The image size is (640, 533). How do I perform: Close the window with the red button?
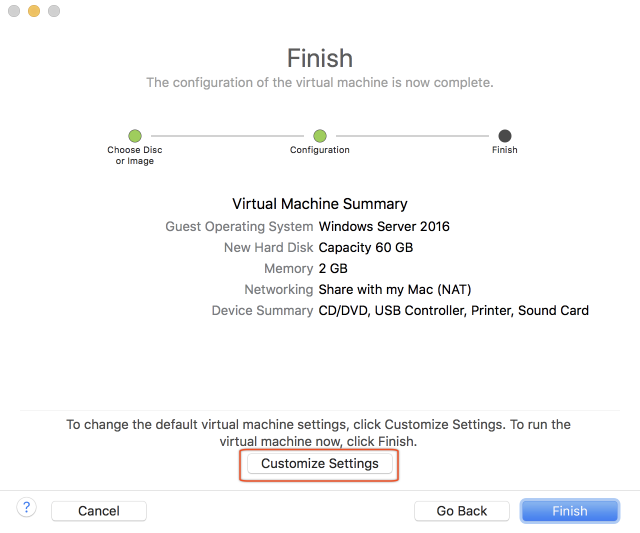(x=14, y=11)
